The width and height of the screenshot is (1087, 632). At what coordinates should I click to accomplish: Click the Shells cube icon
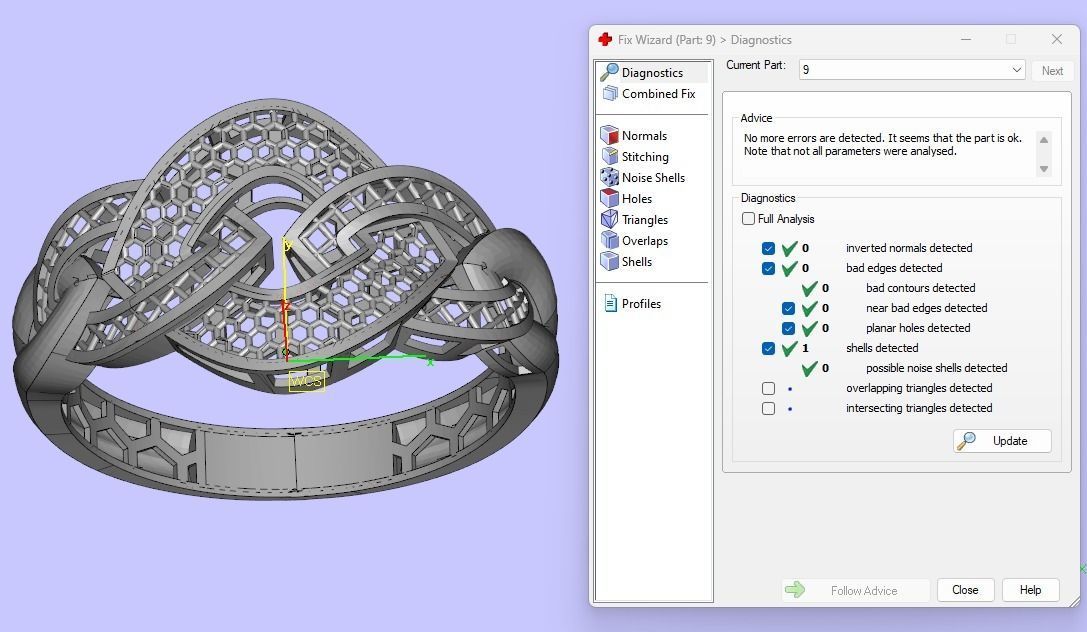[609, 261]
